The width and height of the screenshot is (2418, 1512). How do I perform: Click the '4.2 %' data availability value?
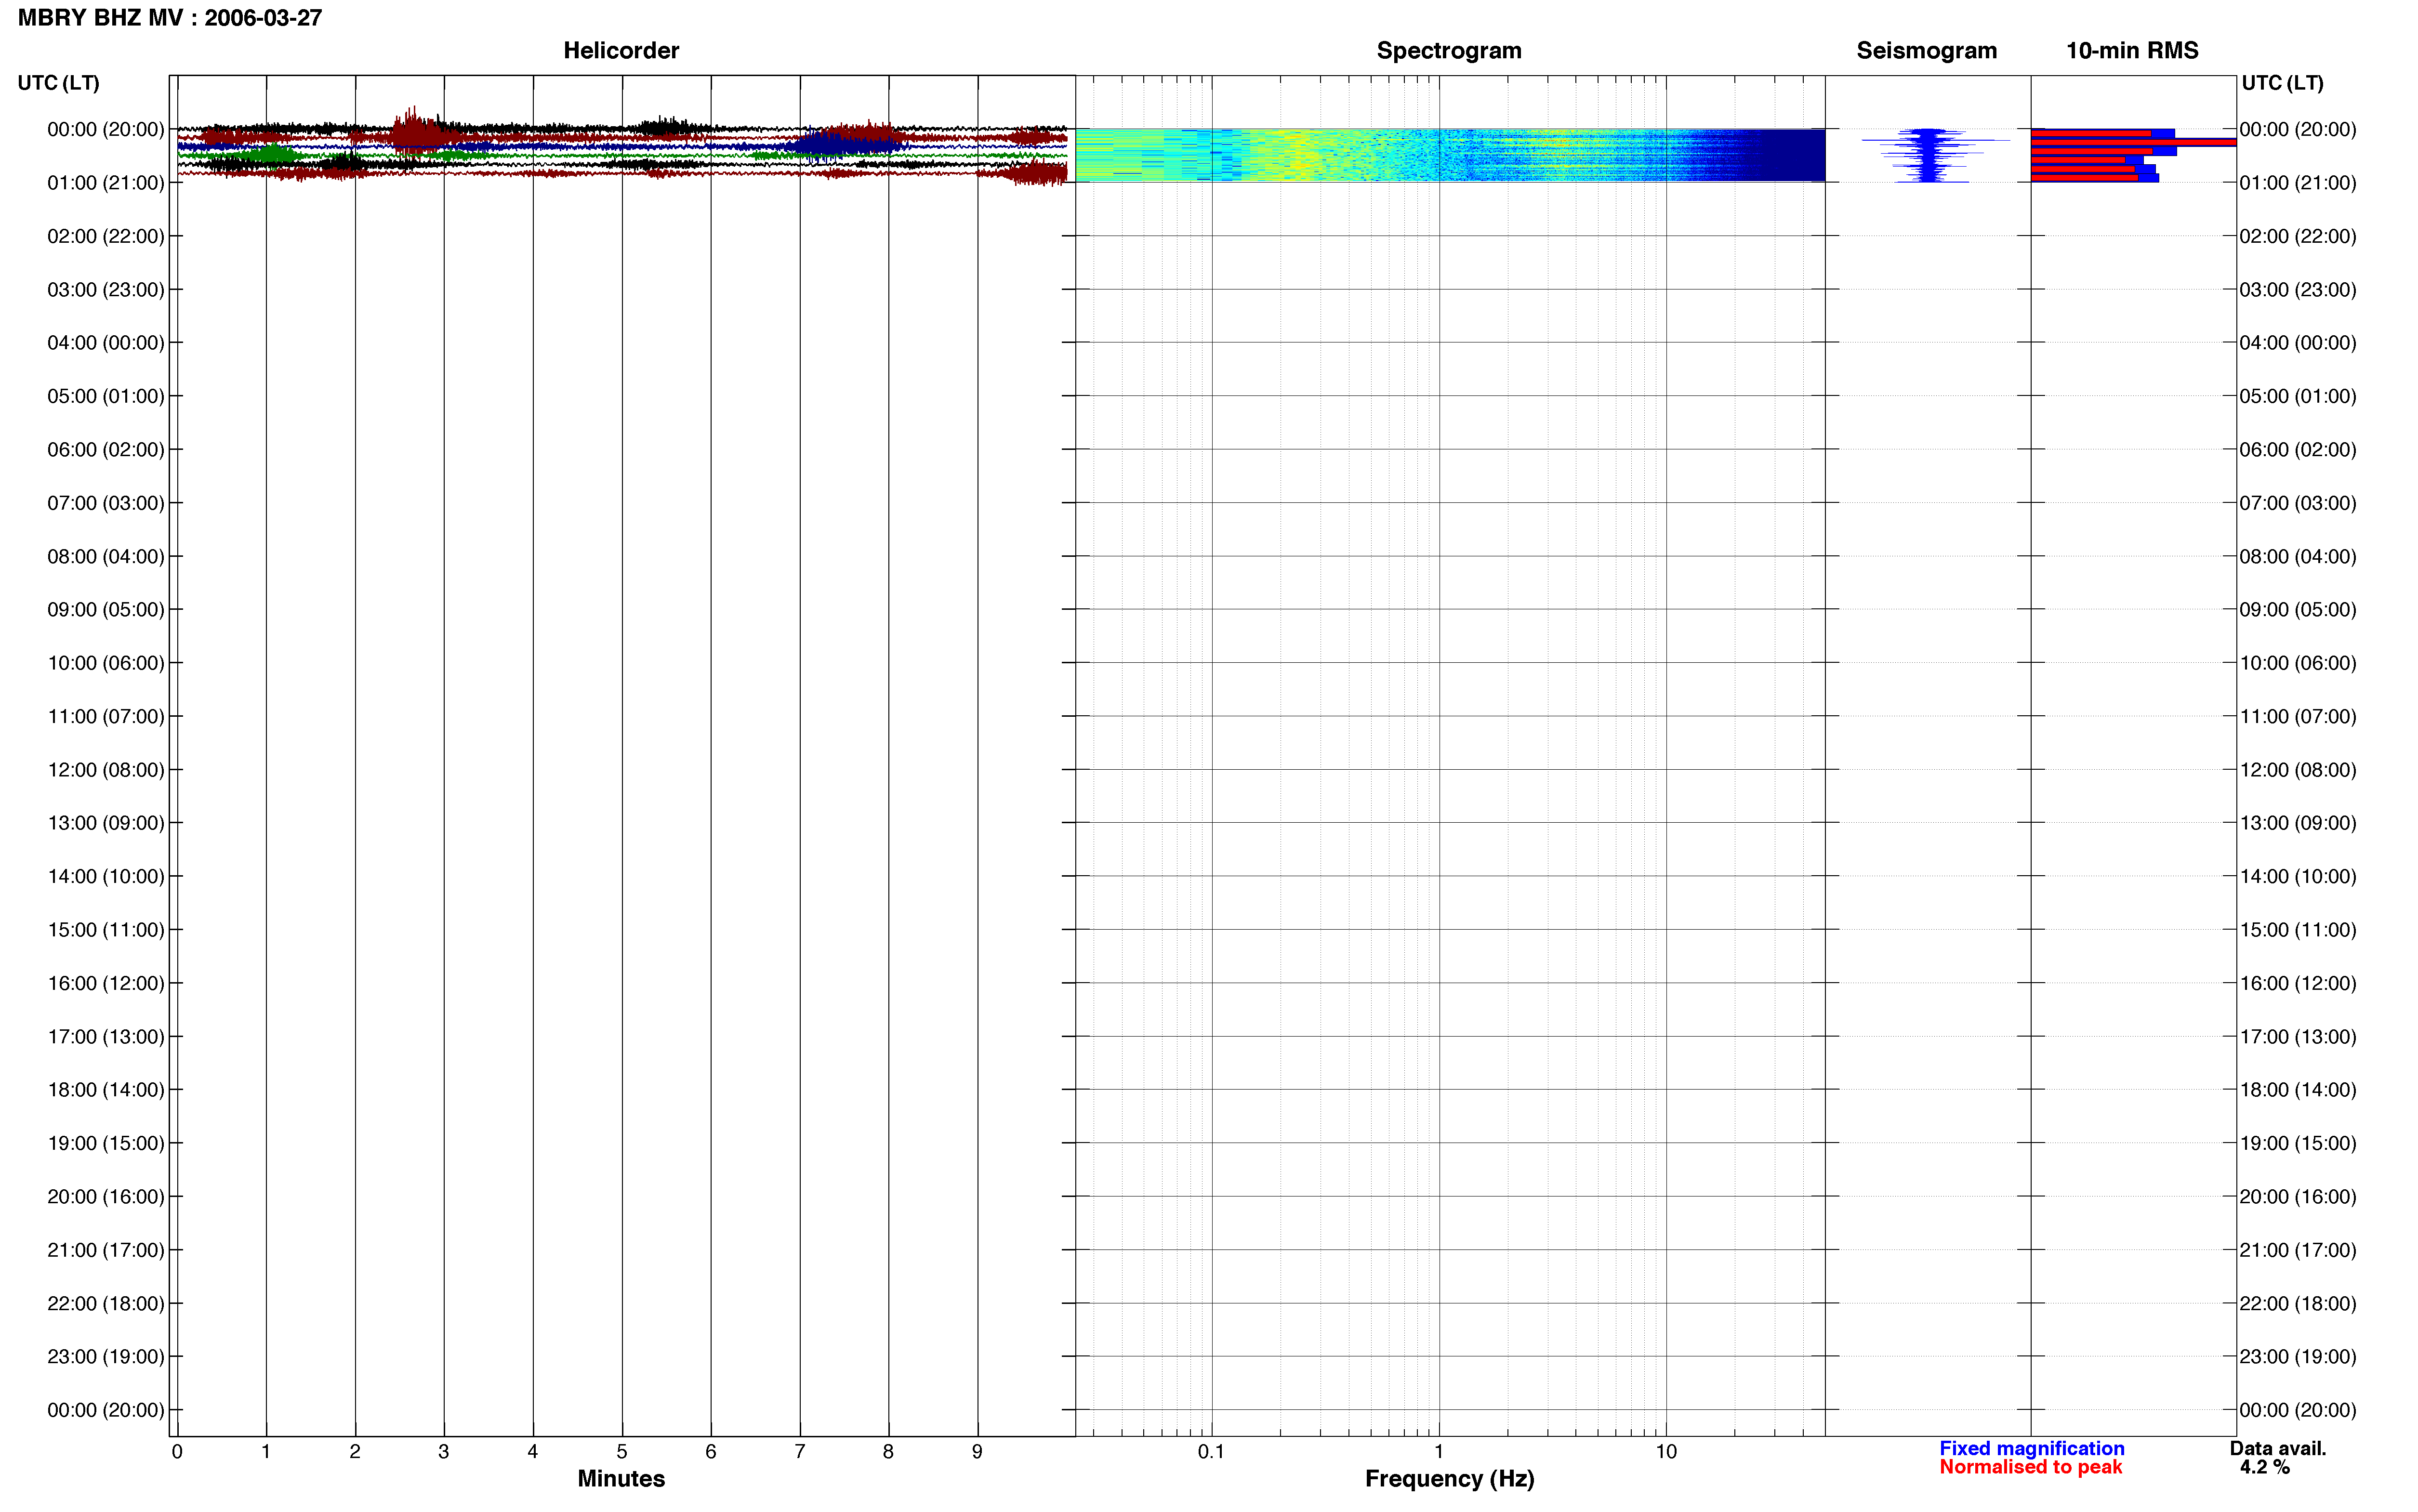tap(2265, 1467)
